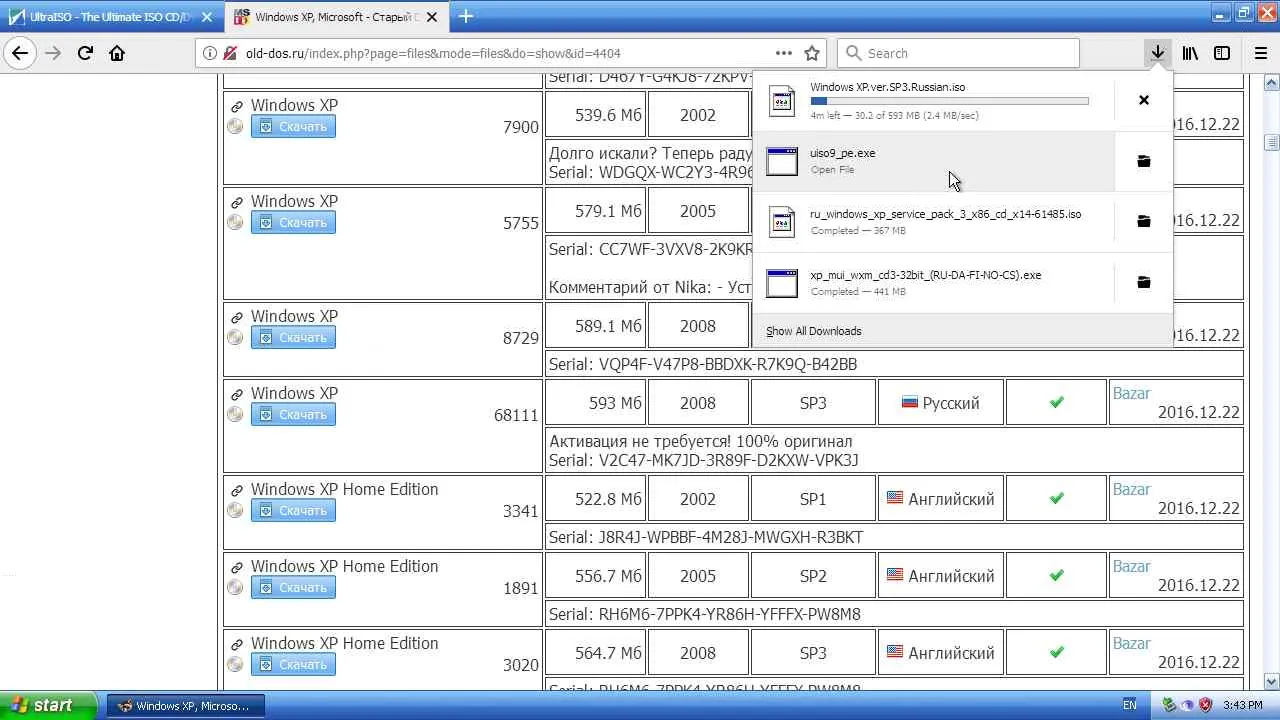Screen dimensions: 1280x720
Task: Click Скачать in the 1891 downloads row
Action: click(x=293, y=587)
